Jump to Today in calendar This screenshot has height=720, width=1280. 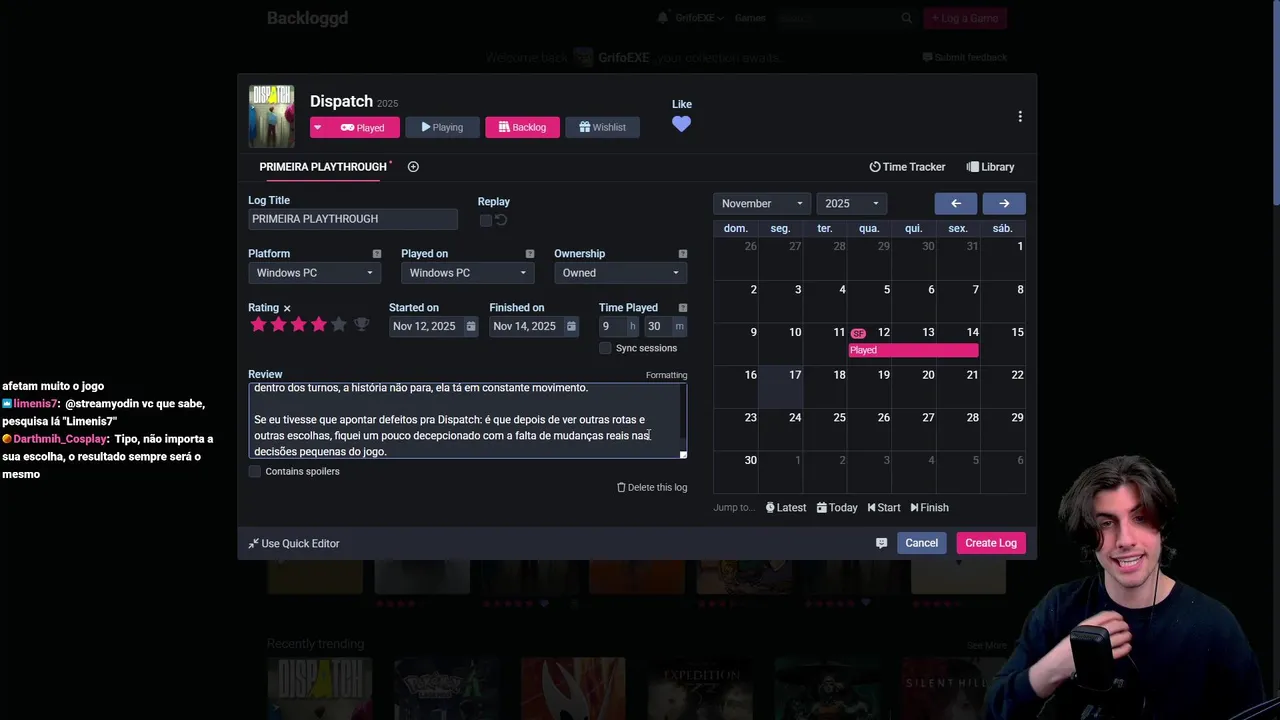click(837, 508)
